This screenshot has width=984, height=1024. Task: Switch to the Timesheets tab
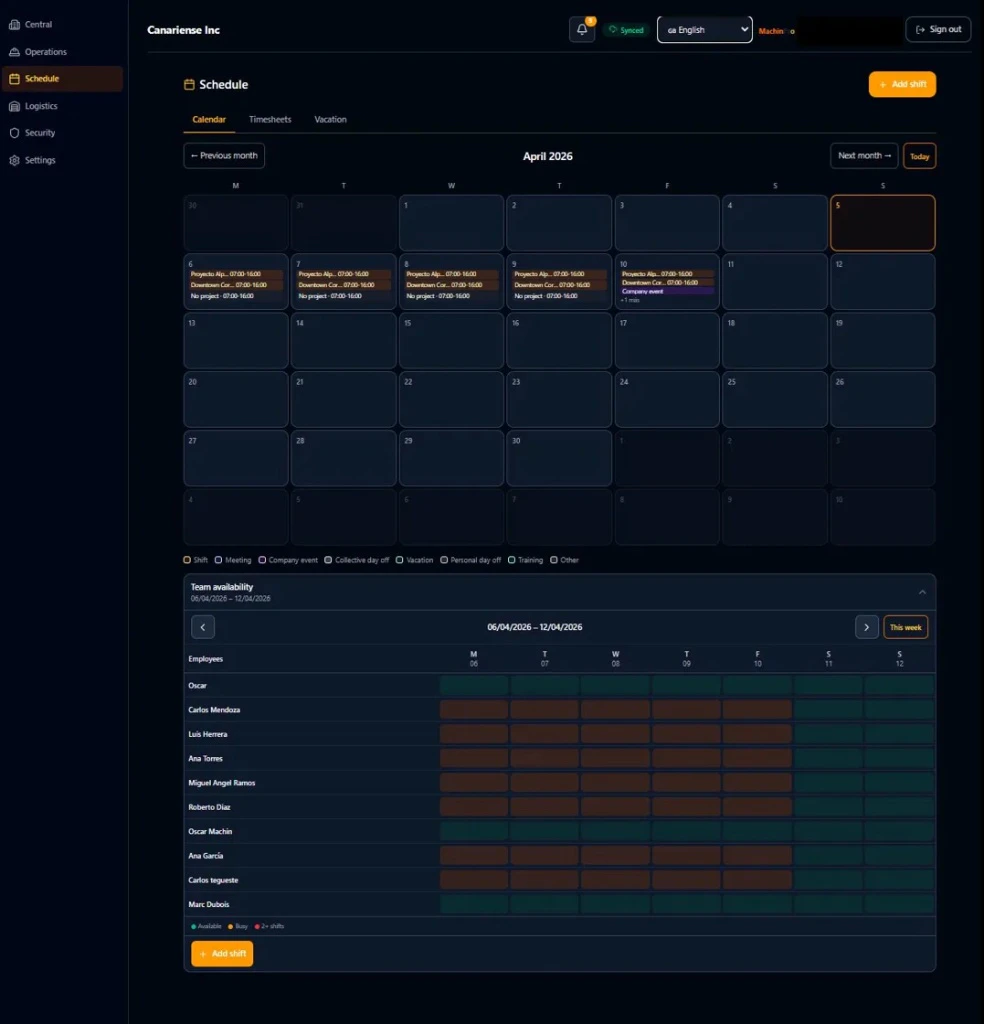click(270, 119)
